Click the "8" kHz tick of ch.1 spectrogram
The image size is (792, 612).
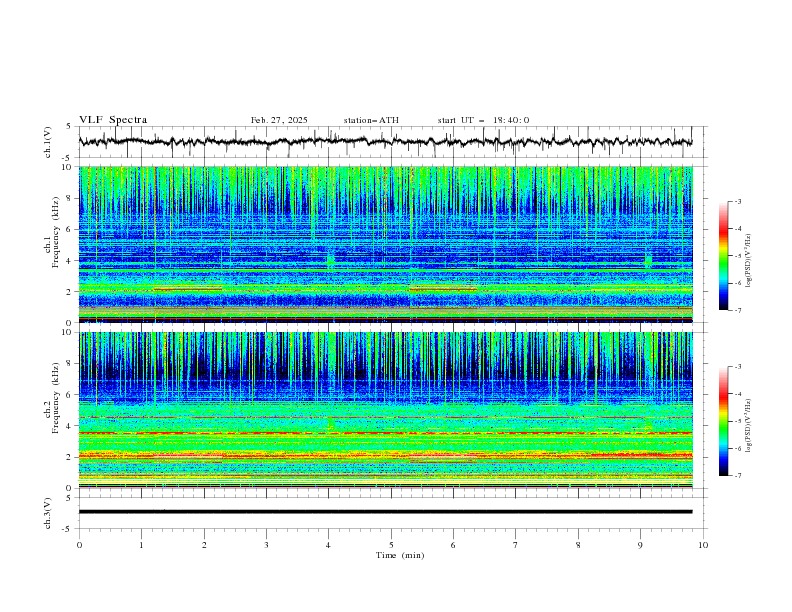(x=71, y=198)
